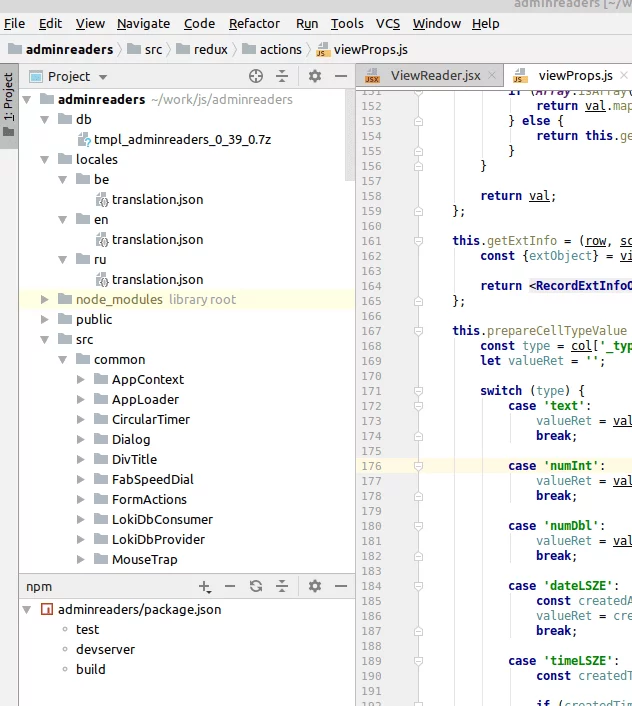This screenshot has width=632, height=706.
Task: Reload npm scripts with the refresh icon
Action: 256,586
